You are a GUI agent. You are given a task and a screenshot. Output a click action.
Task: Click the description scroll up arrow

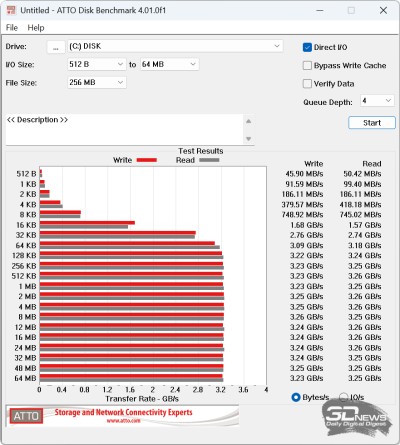[248, 121]
